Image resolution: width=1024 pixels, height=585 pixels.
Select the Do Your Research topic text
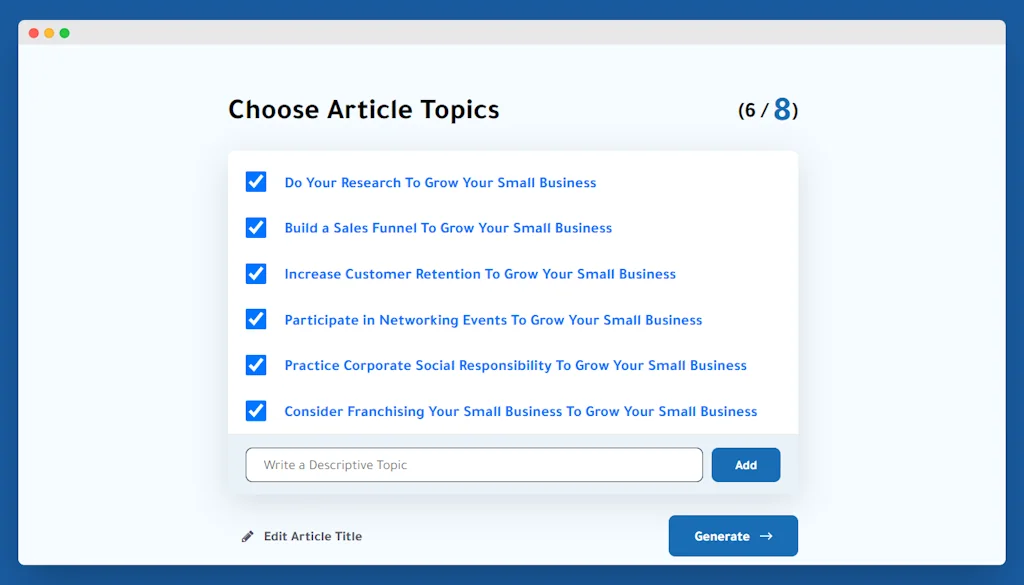click(440, 183)
